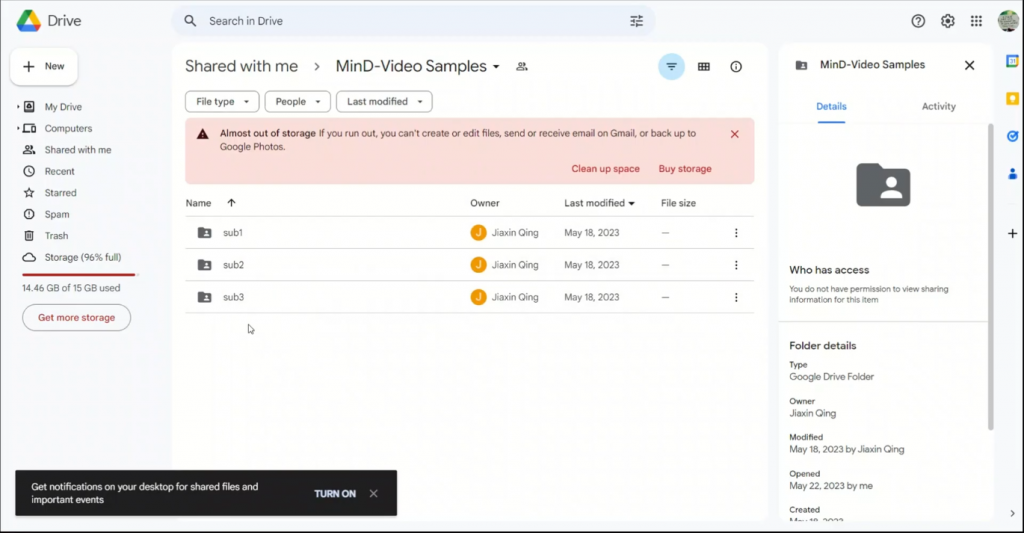Click Clean up space link
Screen dimensions: 1024x533
pos(605,169)
